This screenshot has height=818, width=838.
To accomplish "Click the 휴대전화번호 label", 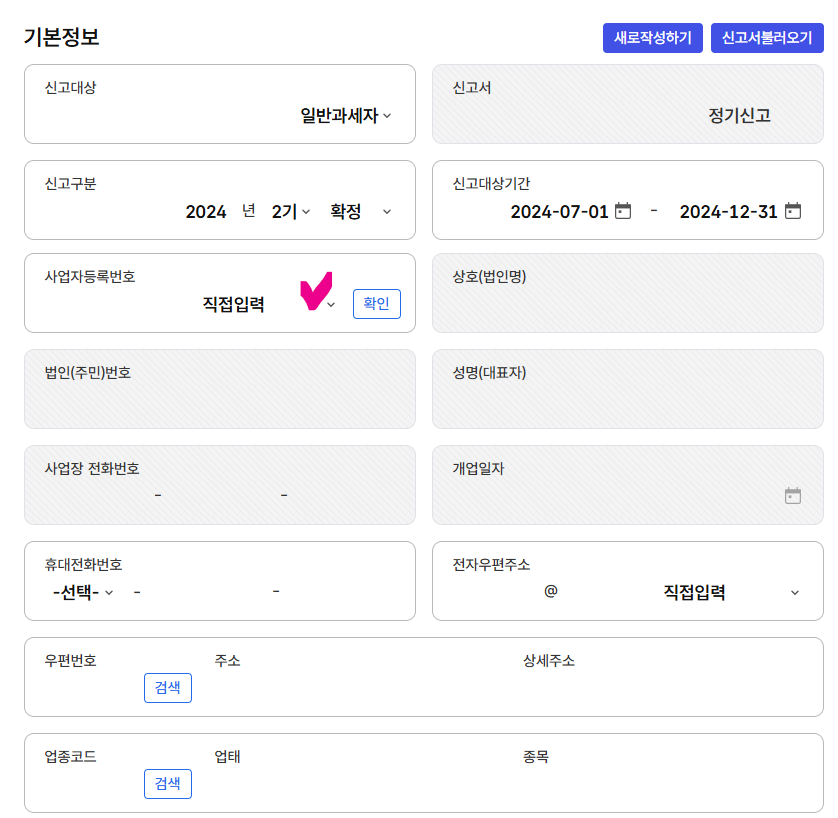I will tap(83, 565).
